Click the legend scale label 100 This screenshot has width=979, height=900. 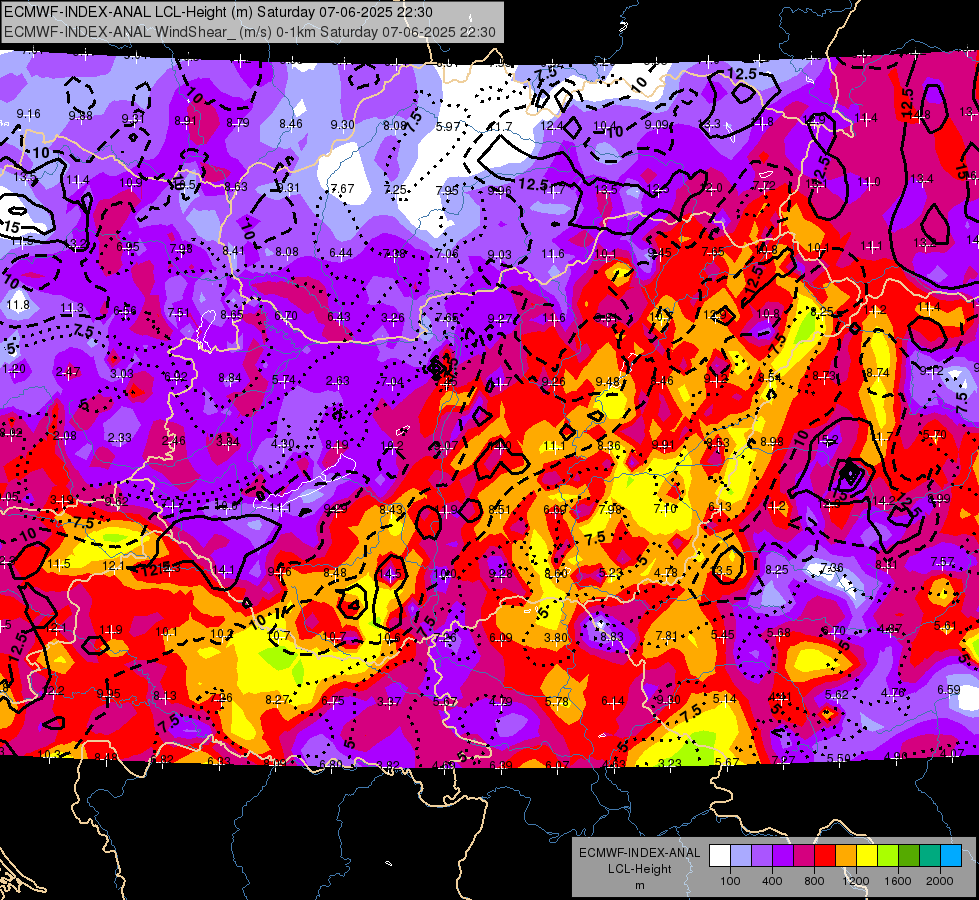[x=730, y=881]
